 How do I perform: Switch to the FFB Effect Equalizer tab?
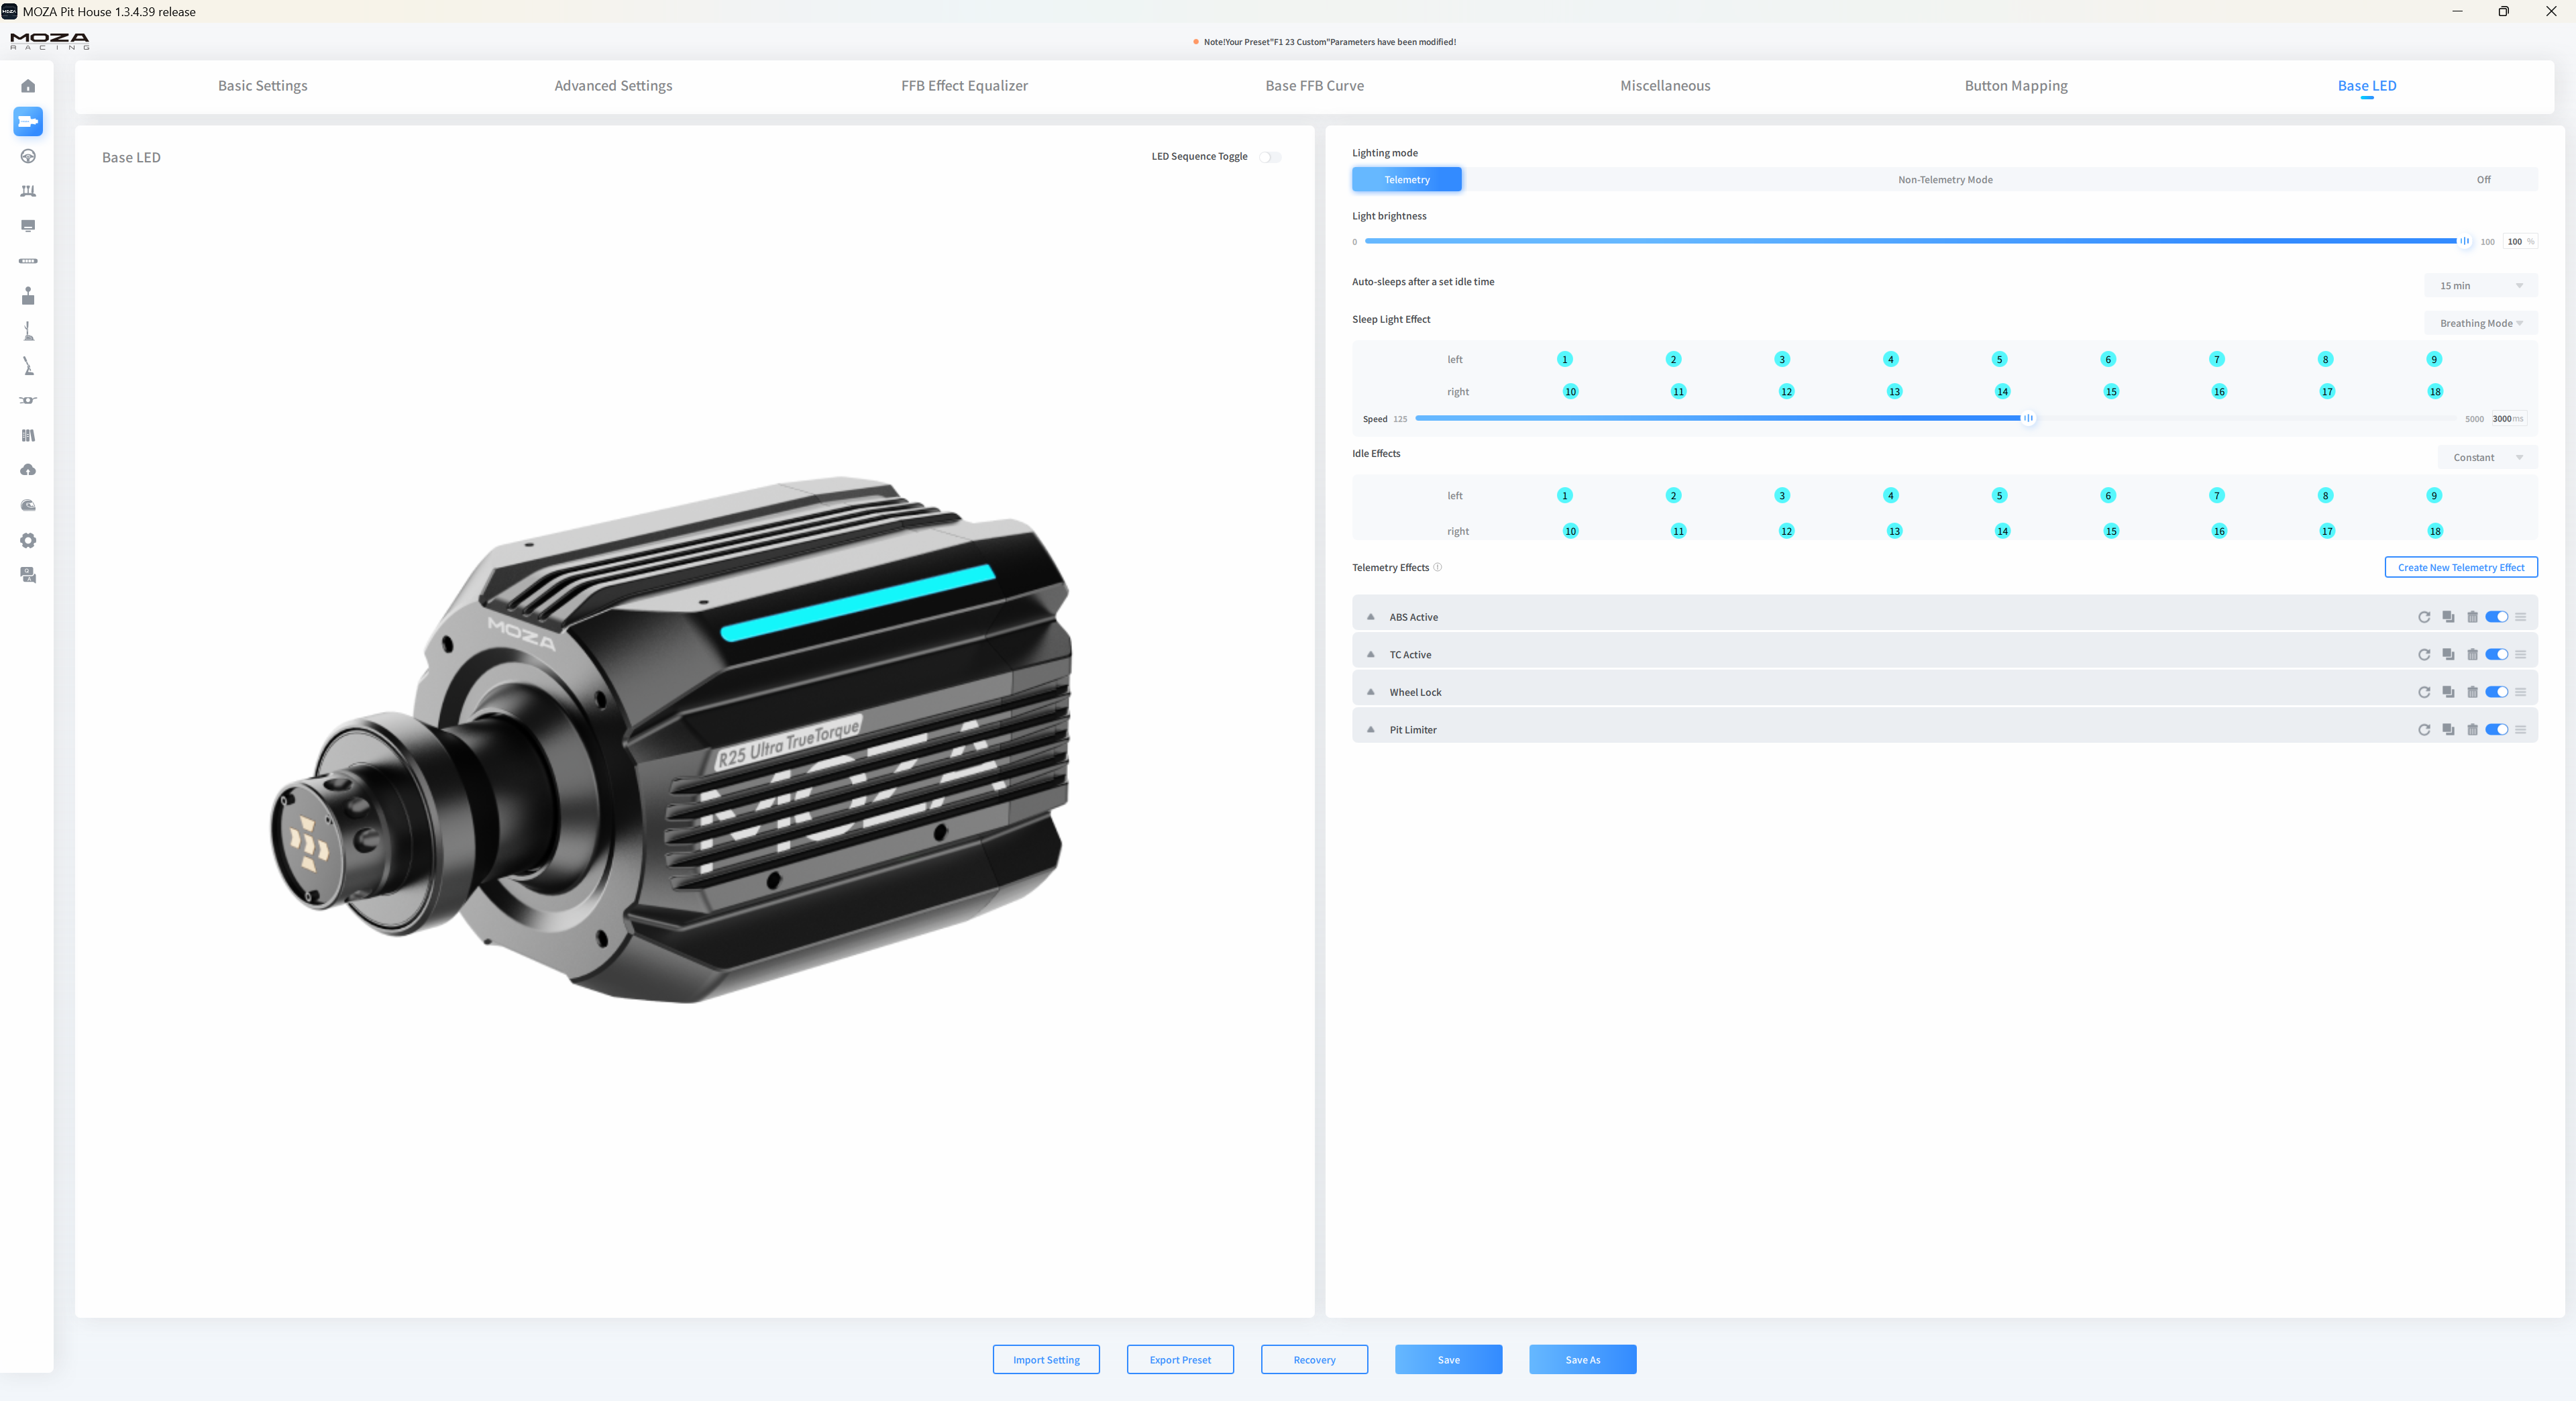pyautogui.click(x=964, y=86)
